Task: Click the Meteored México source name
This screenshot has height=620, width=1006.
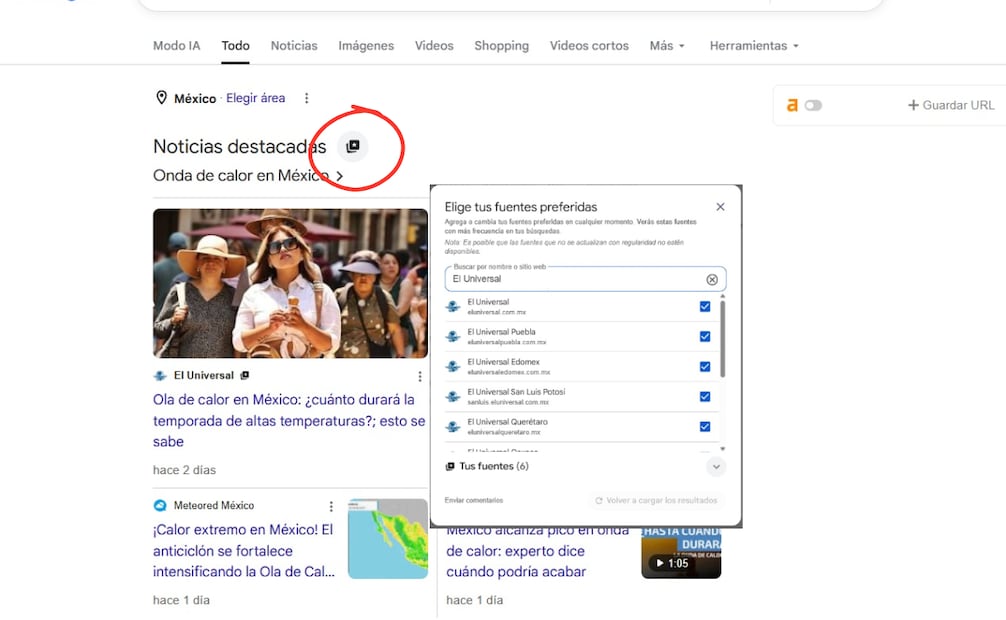Action: (x=214, y=506)
